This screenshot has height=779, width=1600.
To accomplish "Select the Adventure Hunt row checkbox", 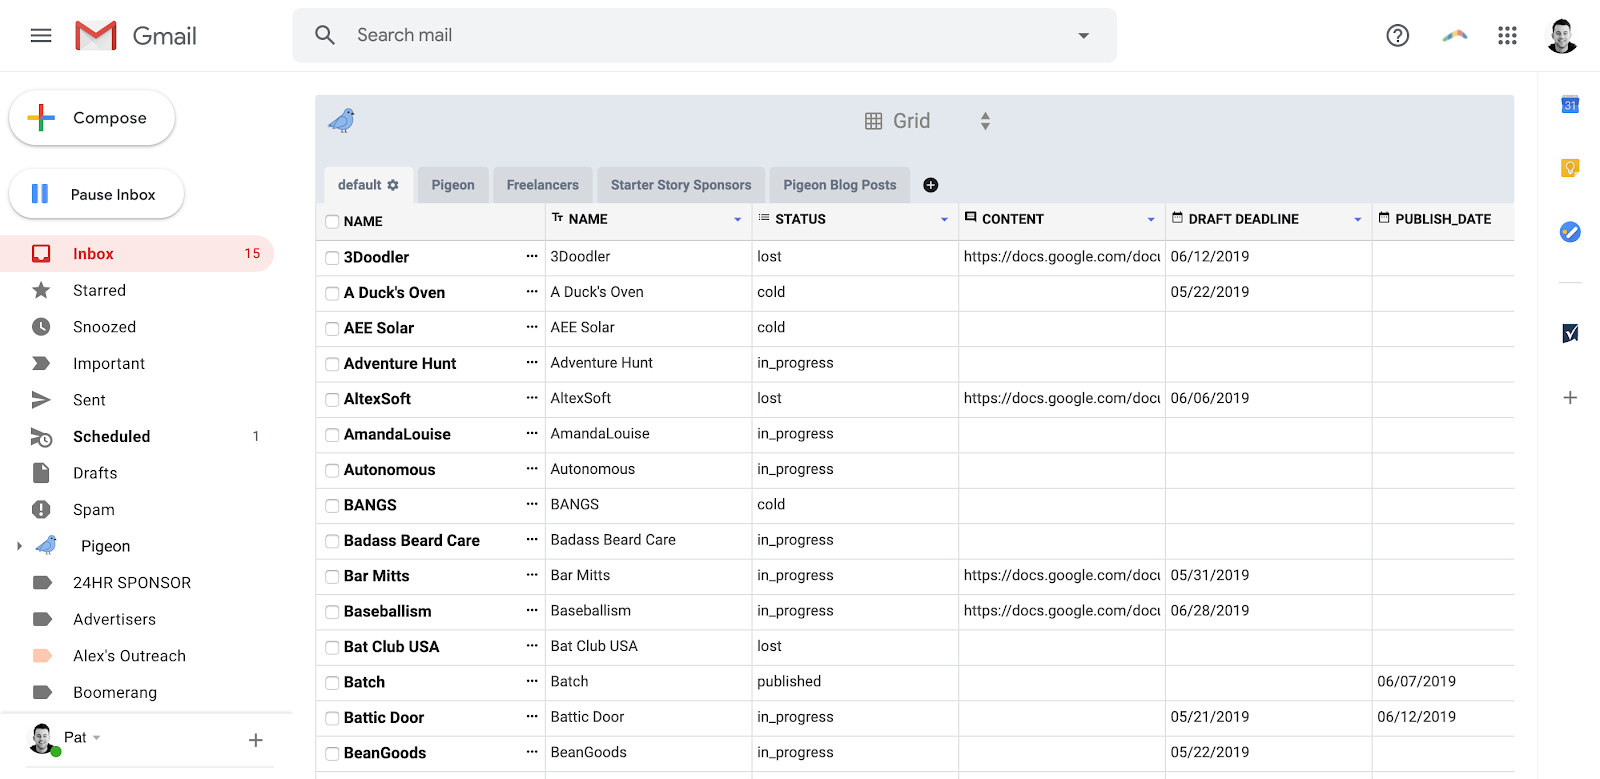I will click(332, 364).
